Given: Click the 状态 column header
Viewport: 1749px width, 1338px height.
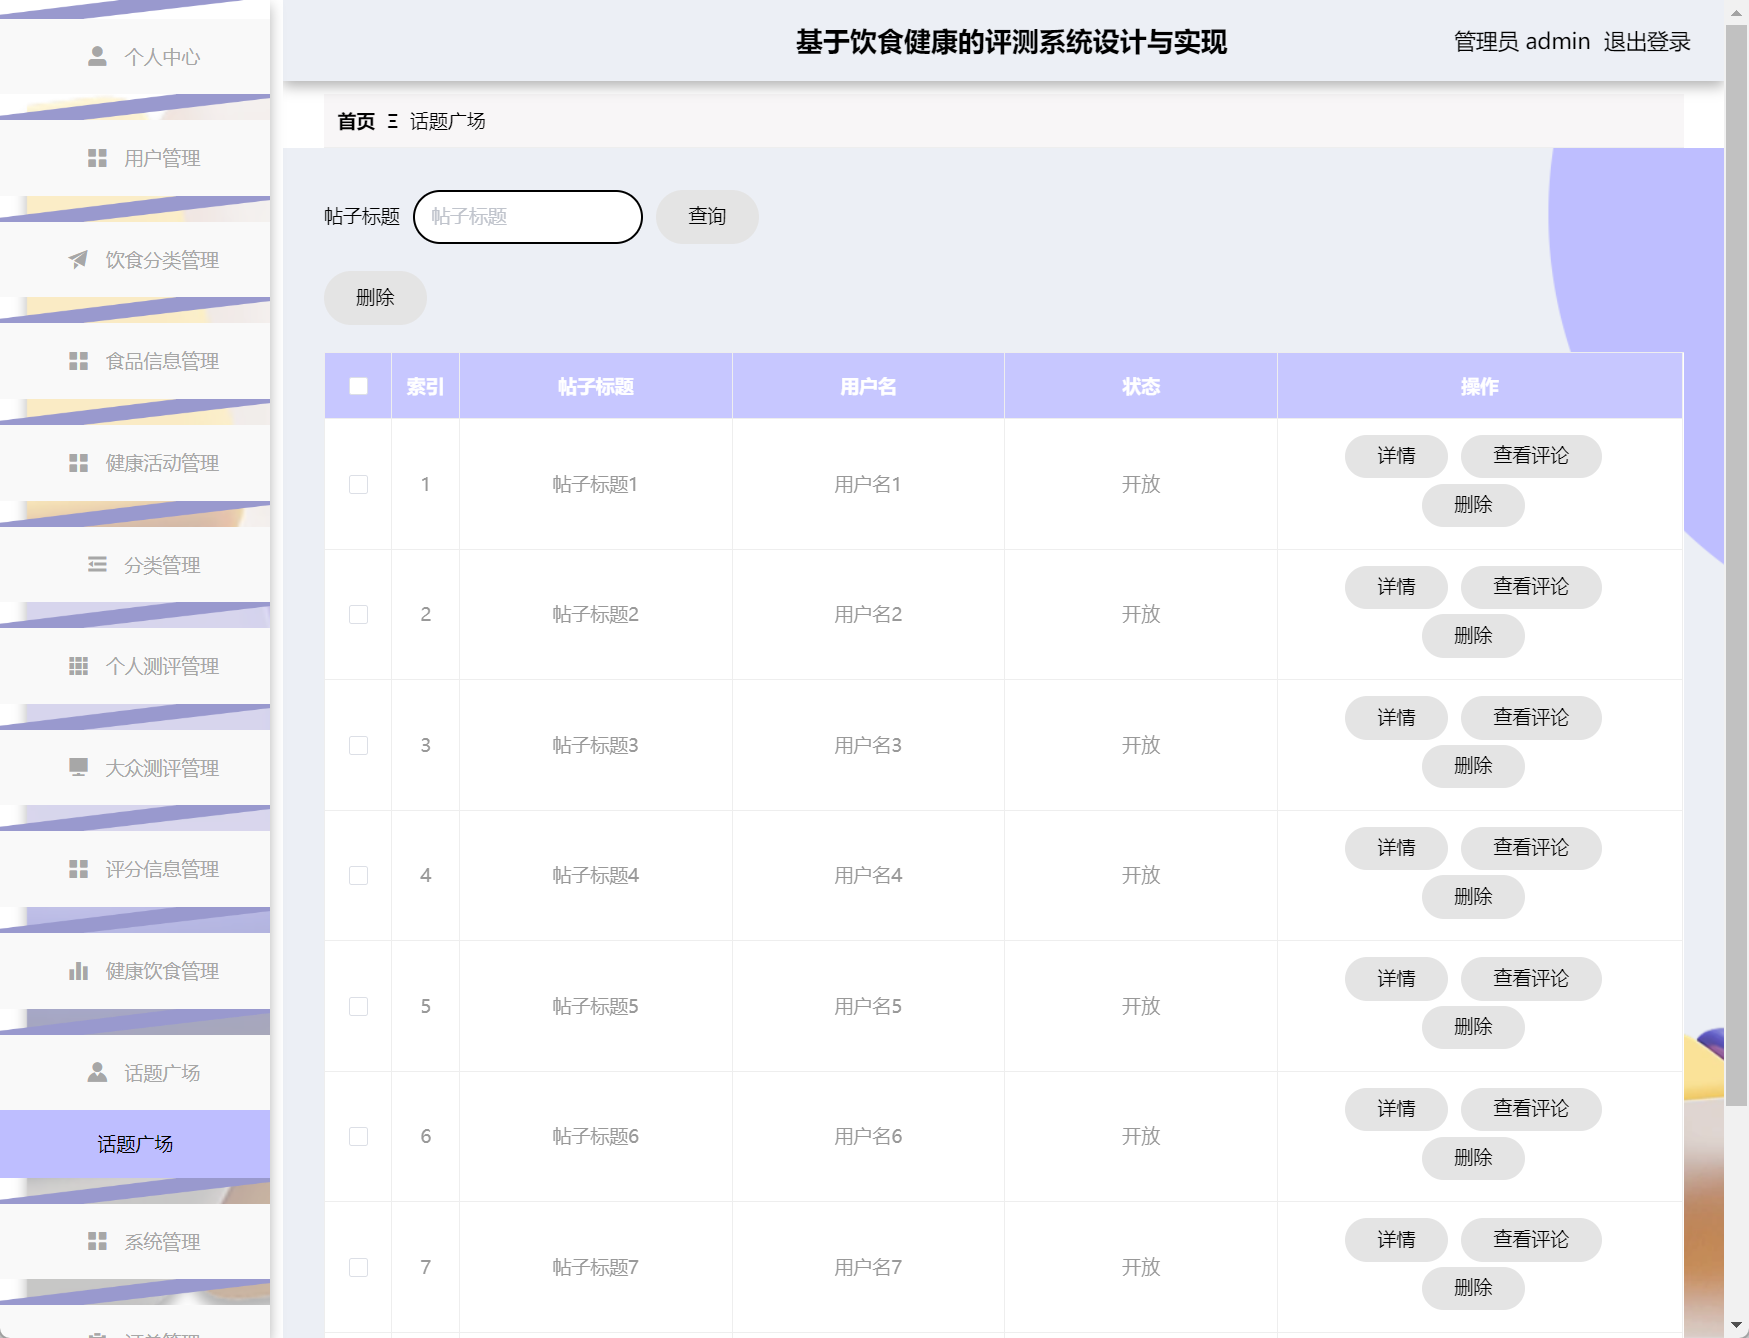Looking at the screenshot, I should coord(1141,386).
